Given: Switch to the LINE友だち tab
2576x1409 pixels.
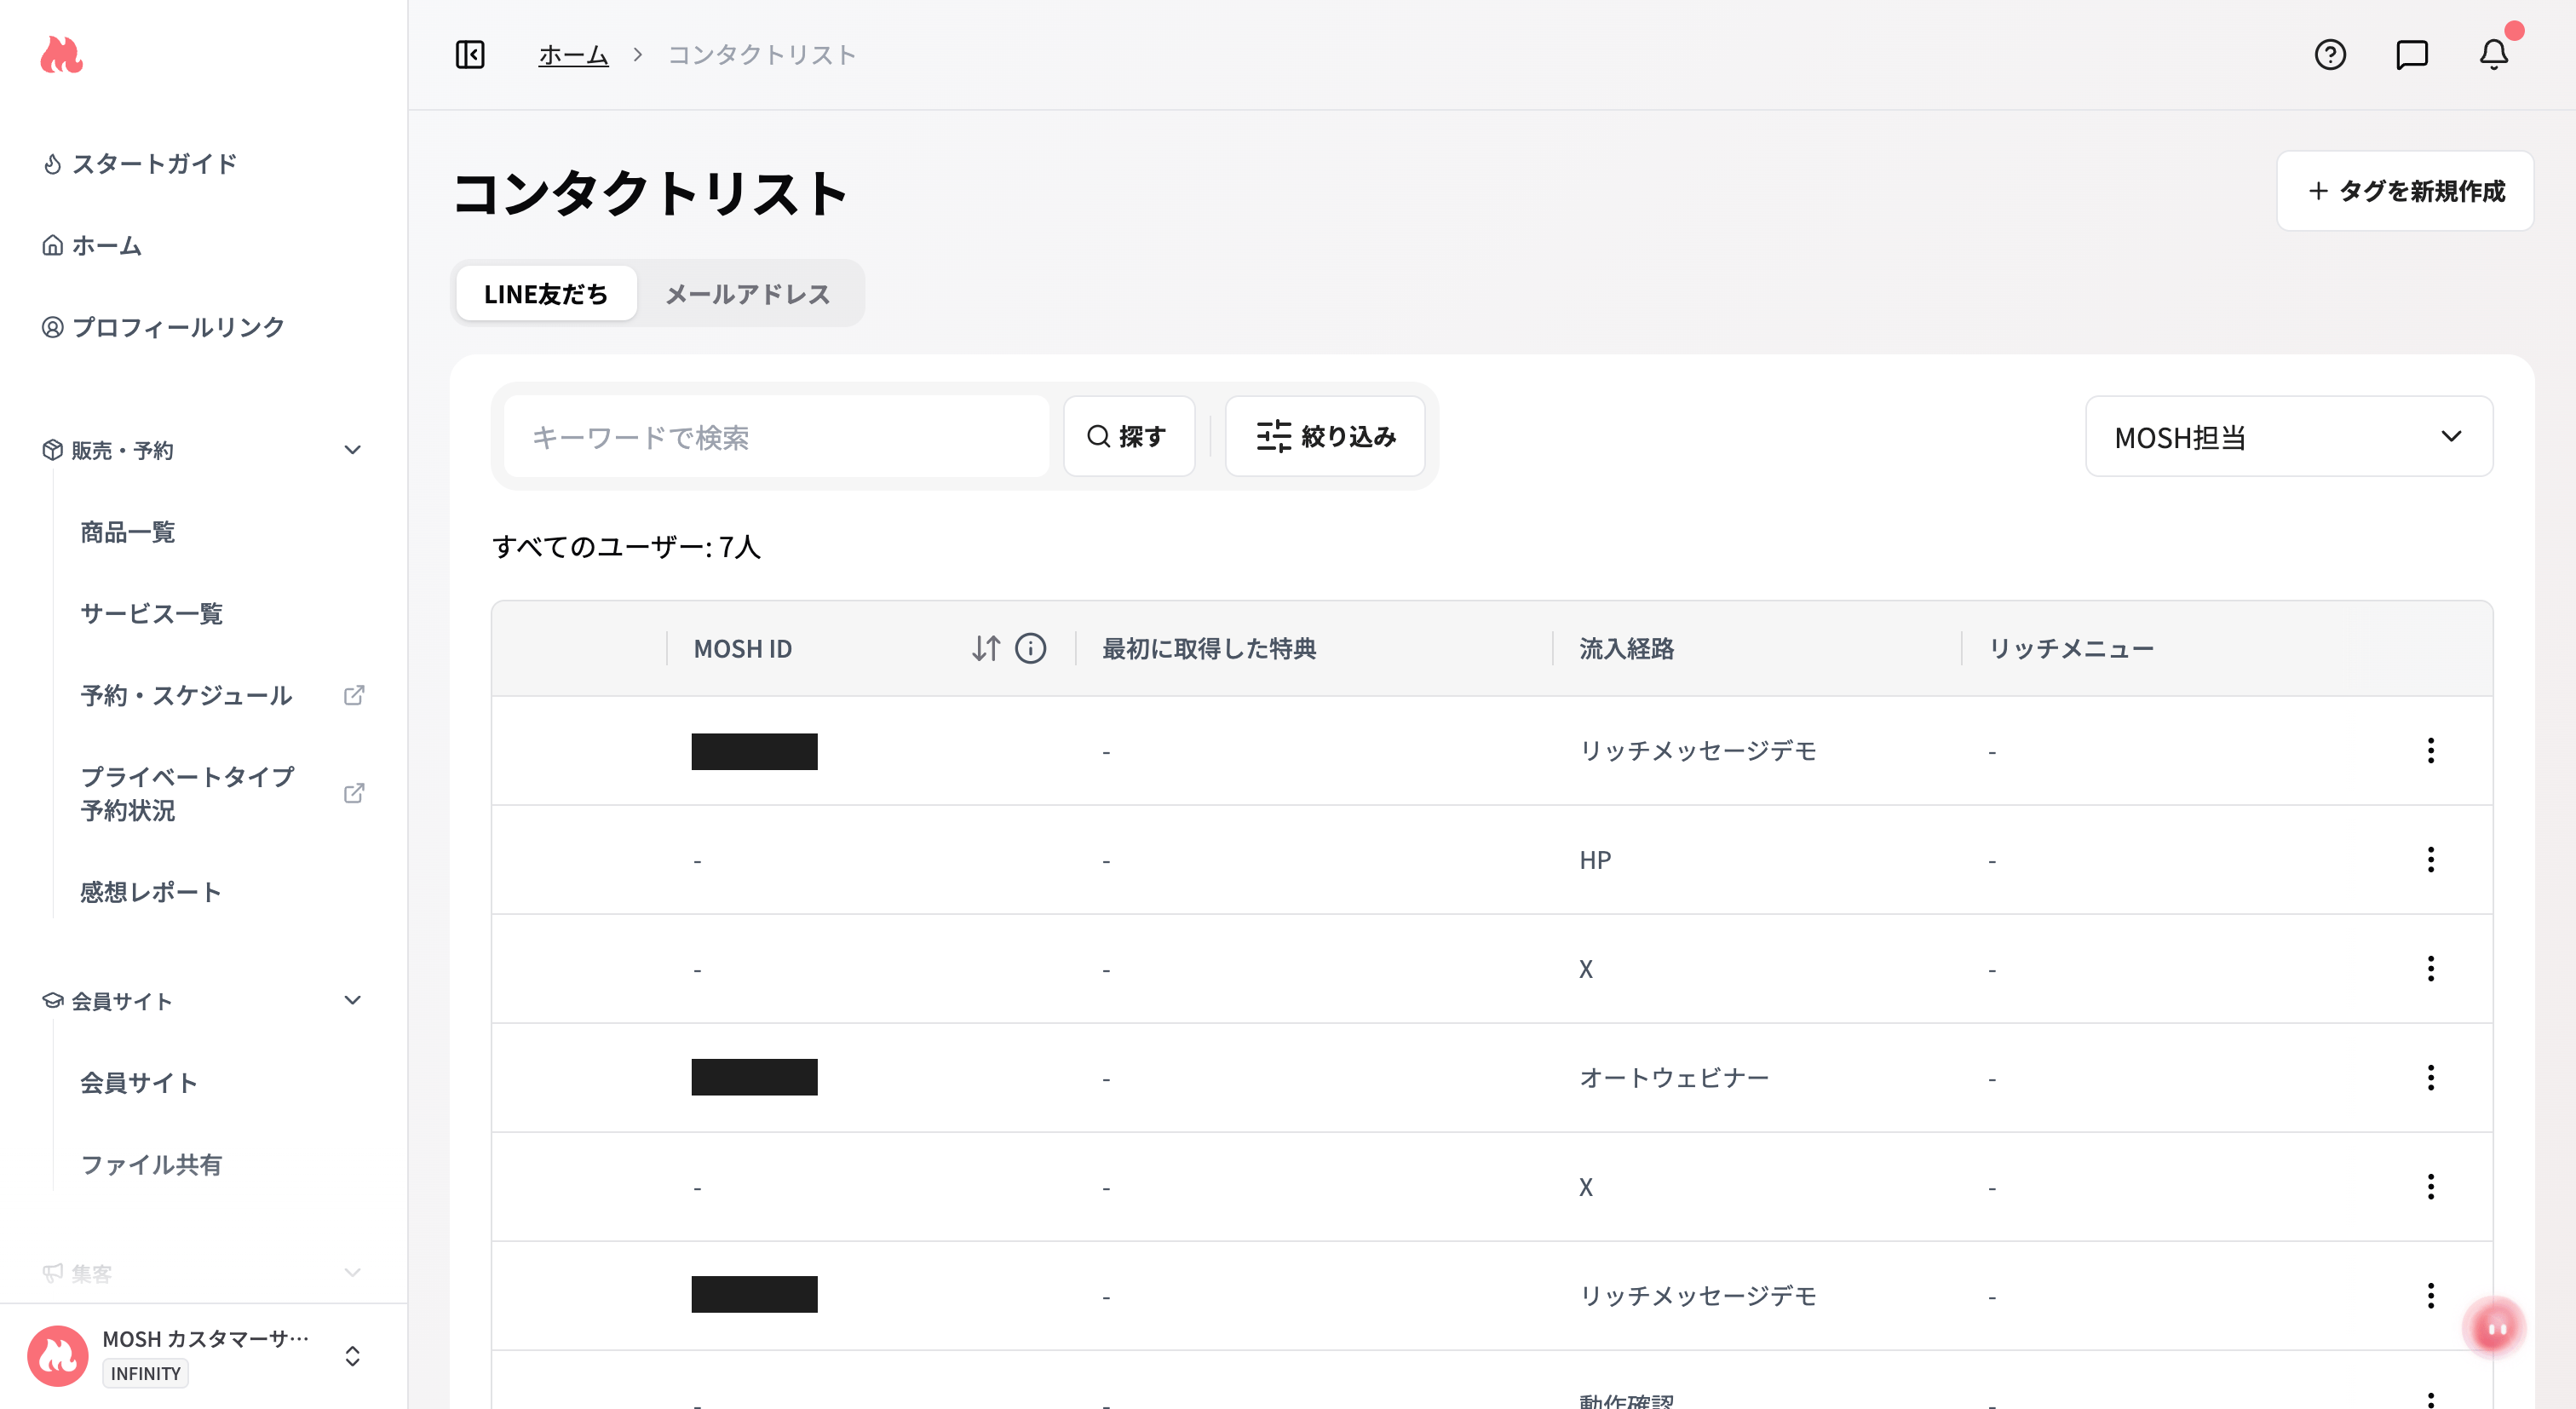Looking at the screenshot, I should tap(546, 294).
